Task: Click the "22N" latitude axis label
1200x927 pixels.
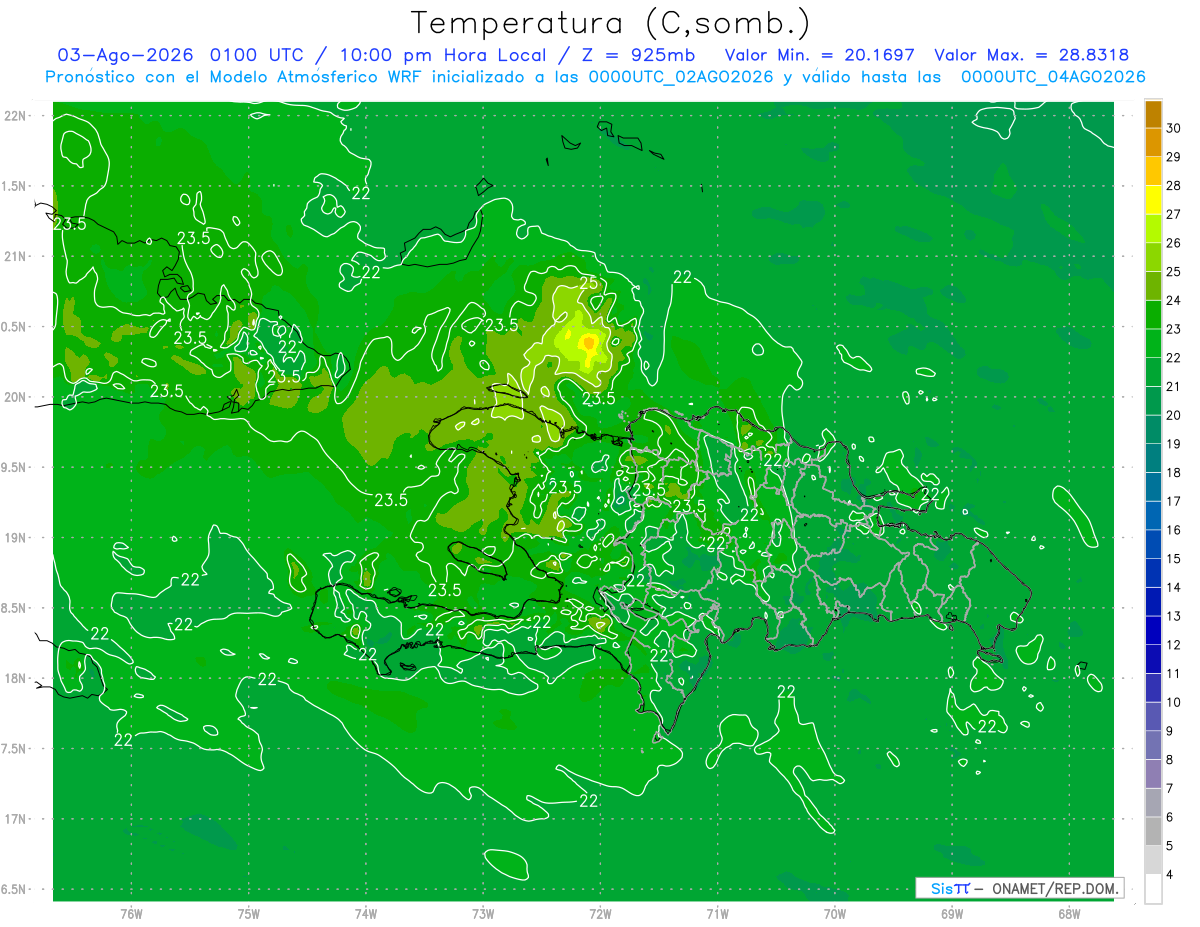Action: [x=15, y=115]
